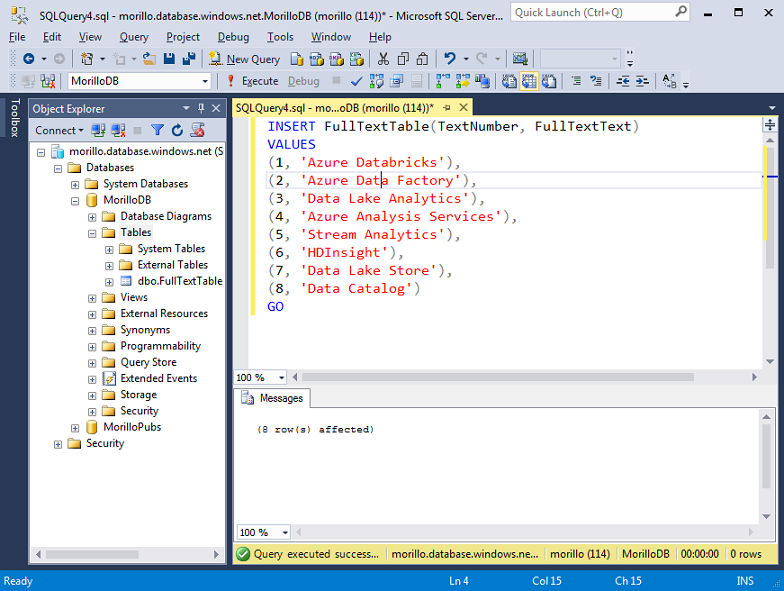Image resolution: width=784 pixels, height=591 pixels.
Task: Click the New Query button
Action: (244, 59)
